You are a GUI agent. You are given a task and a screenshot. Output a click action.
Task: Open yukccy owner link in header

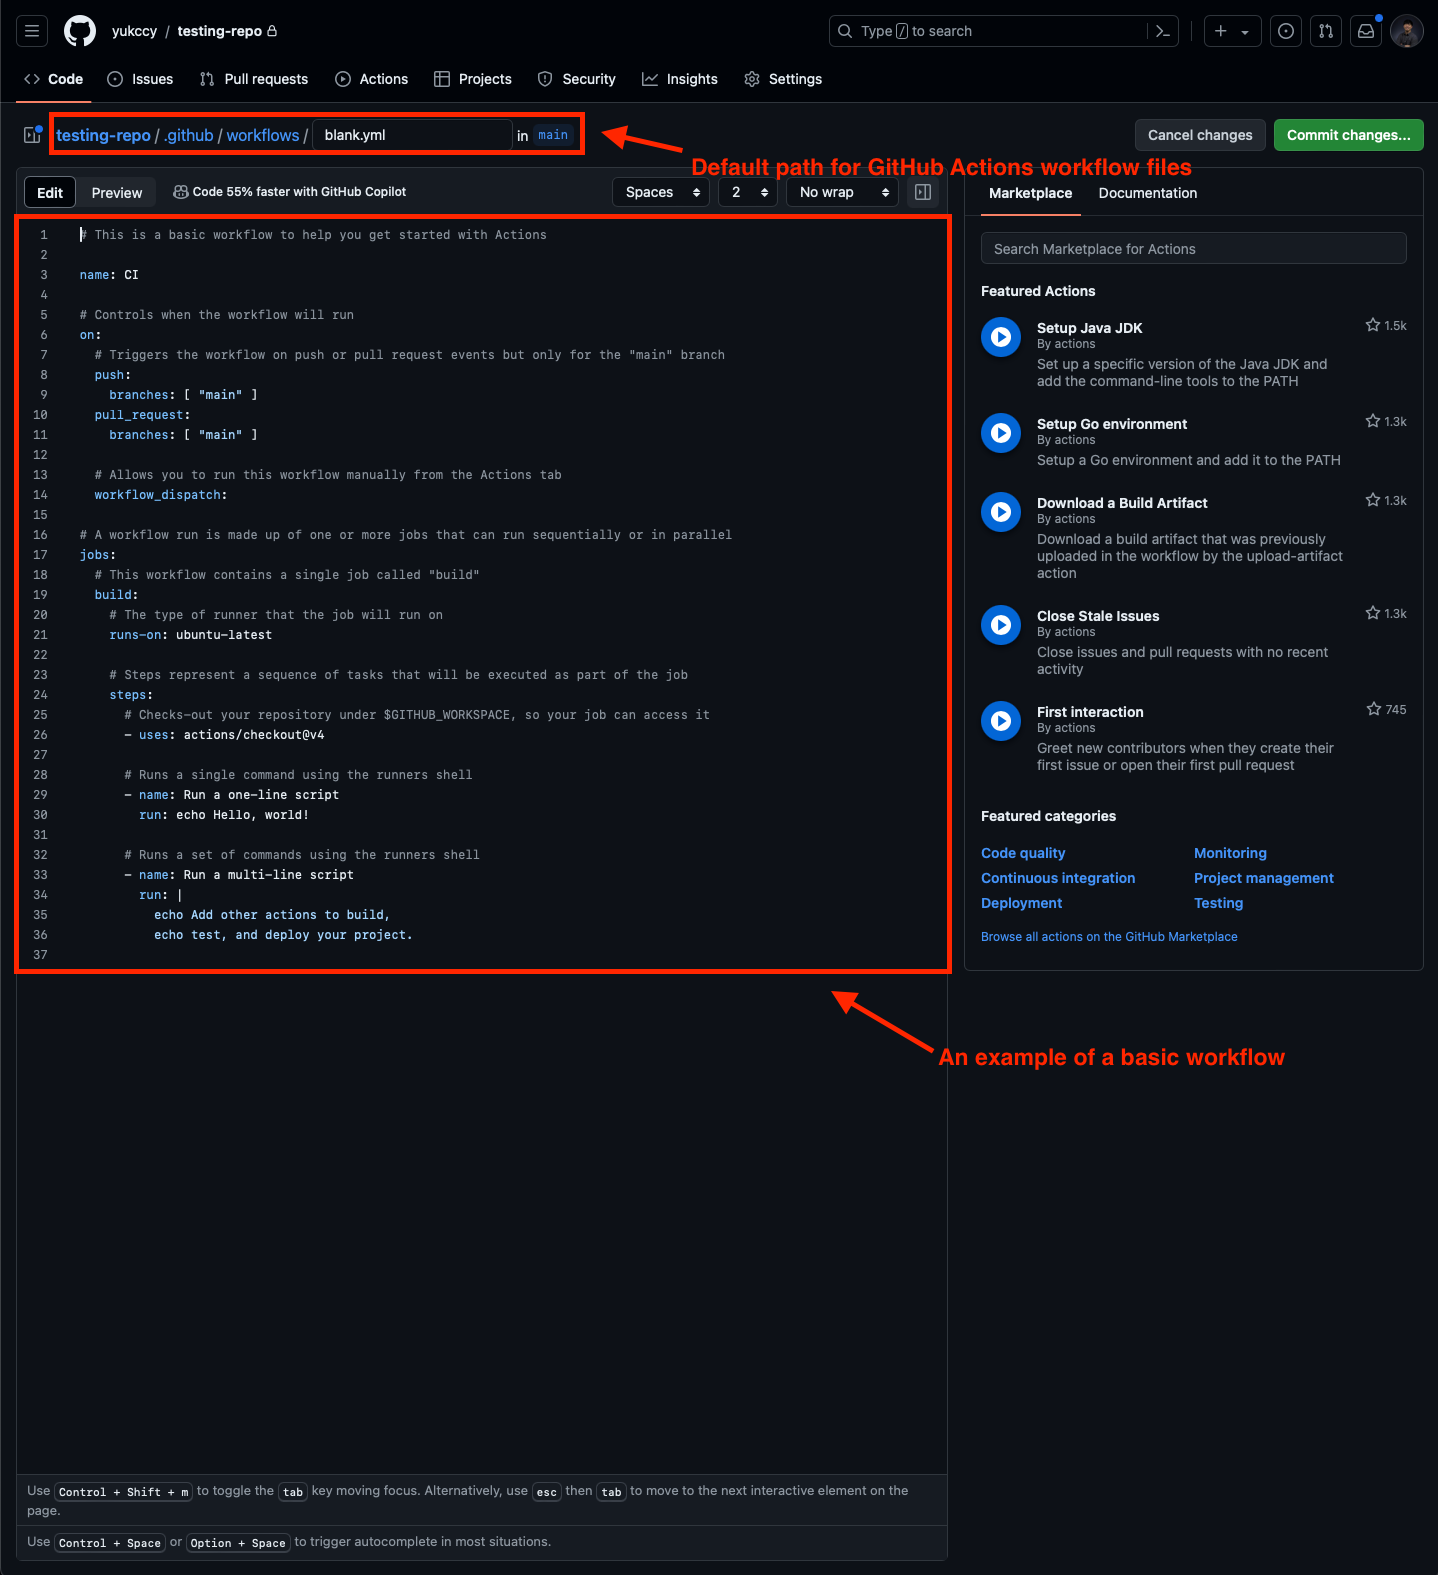click(x=134, y=31)
